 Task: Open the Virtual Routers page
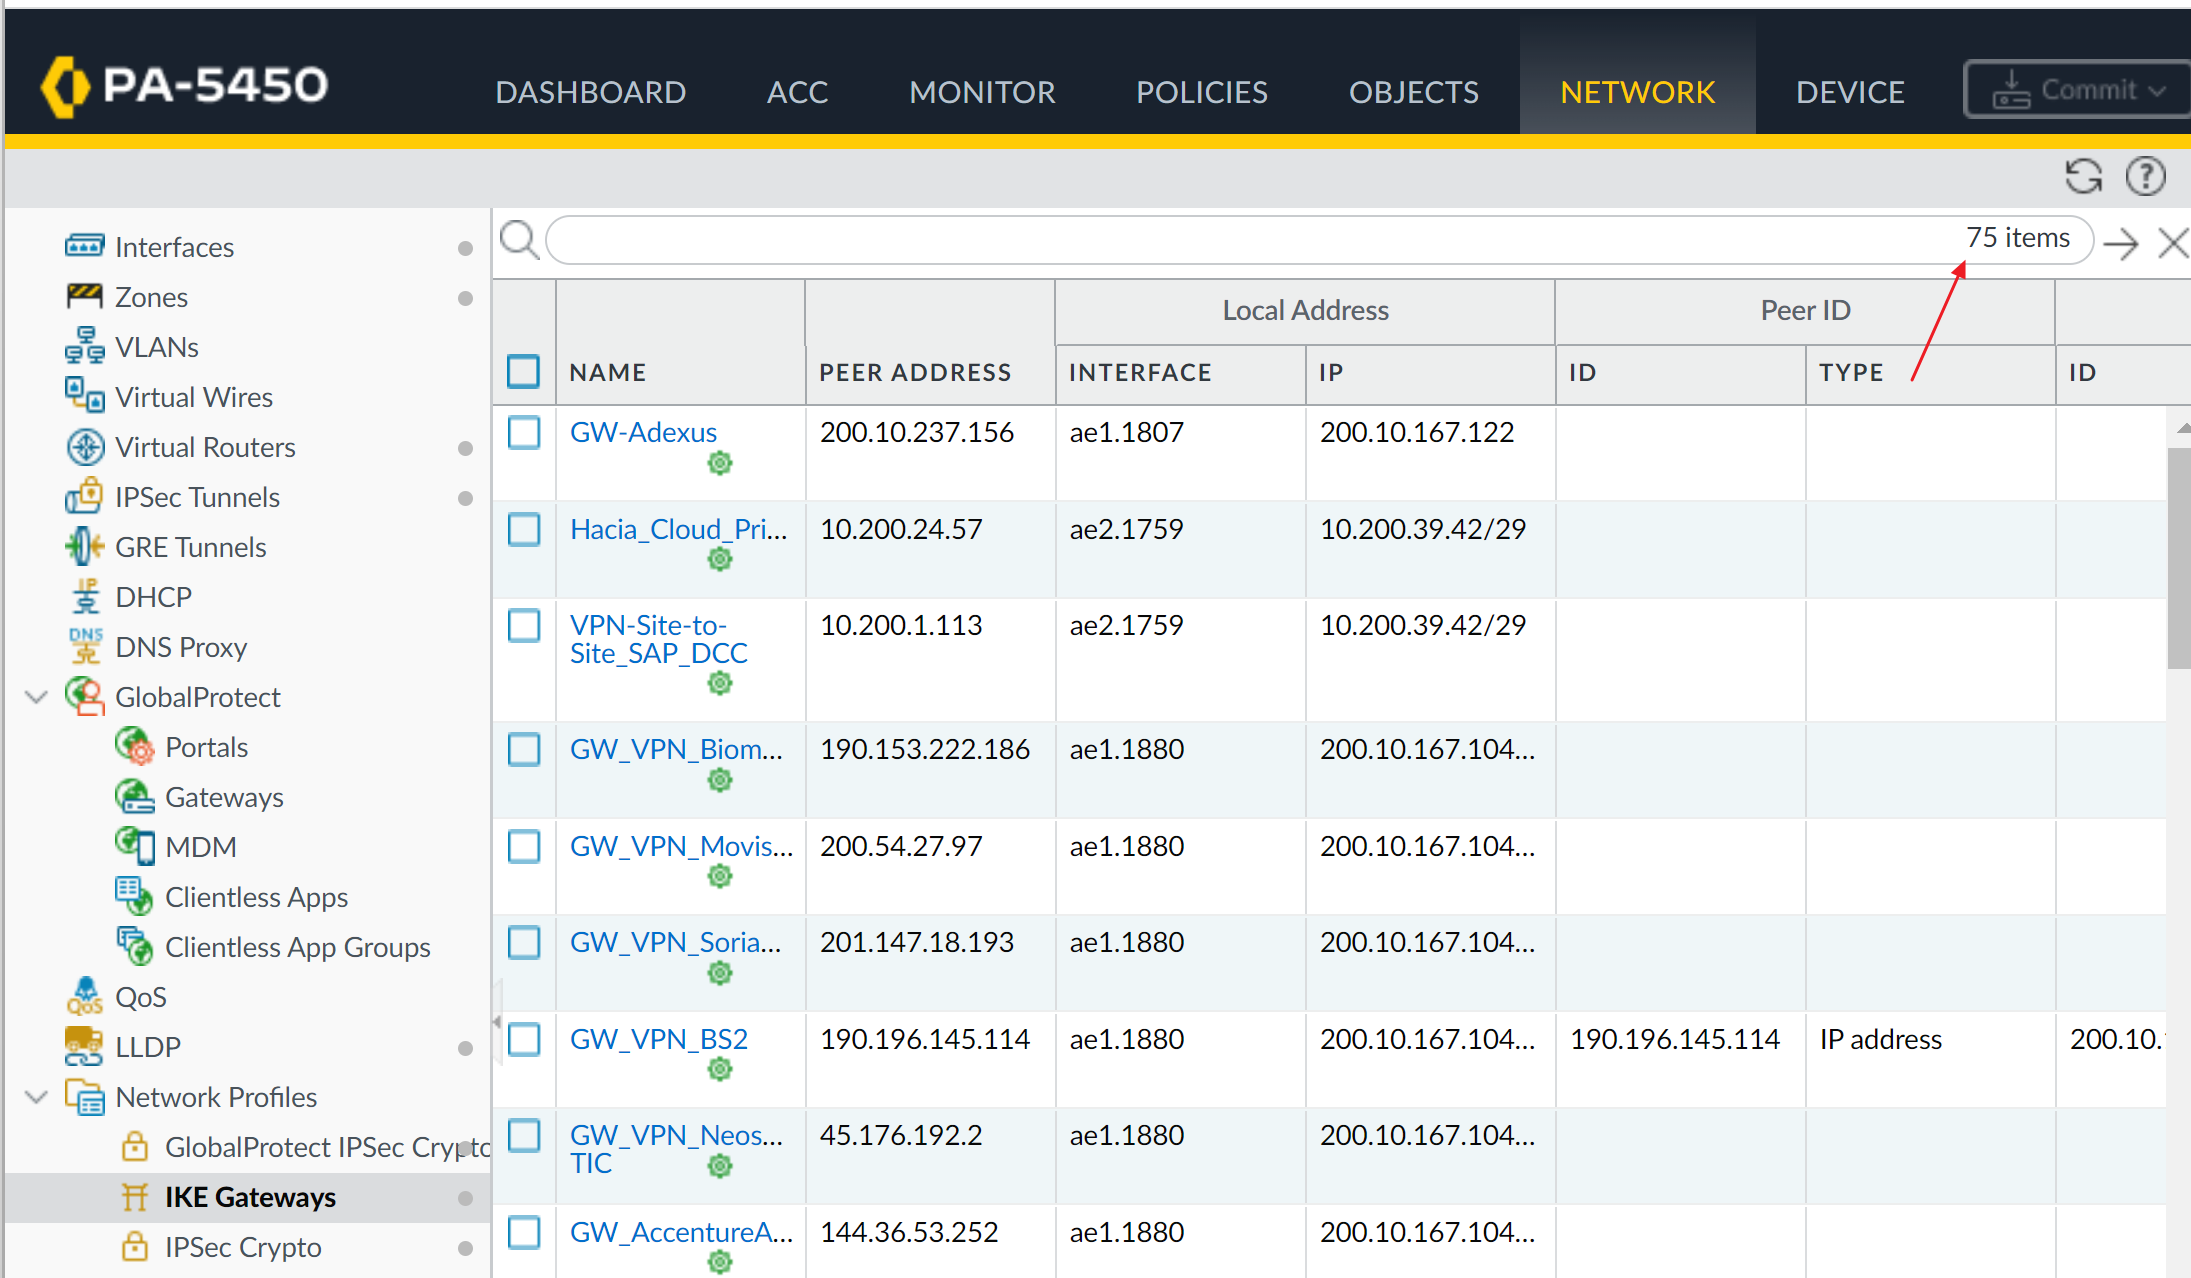pyautogui.click(x=205, y=447)
